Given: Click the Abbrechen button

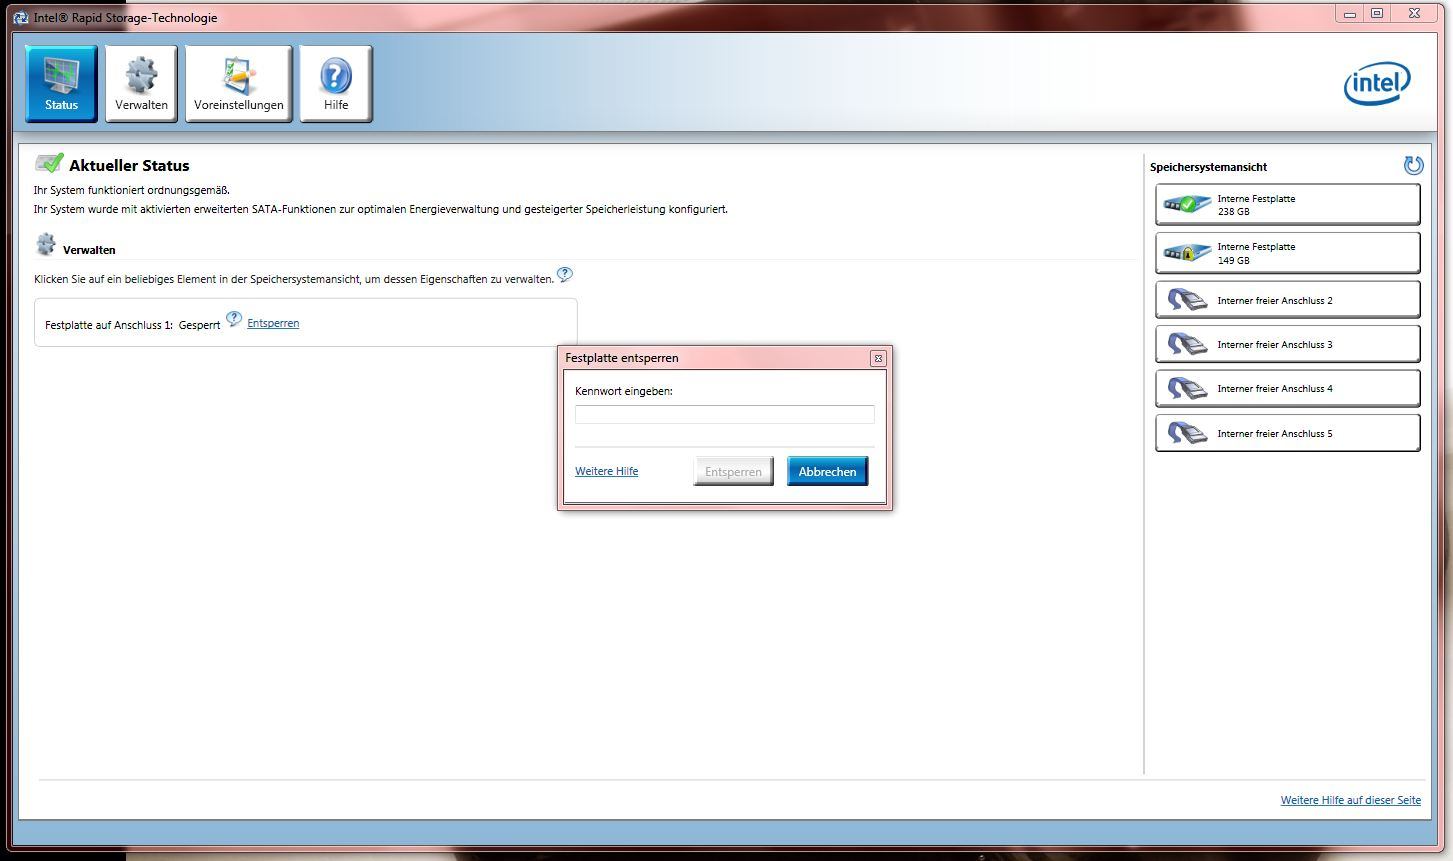Looking at the screenshot, I should tap(827, 472).
